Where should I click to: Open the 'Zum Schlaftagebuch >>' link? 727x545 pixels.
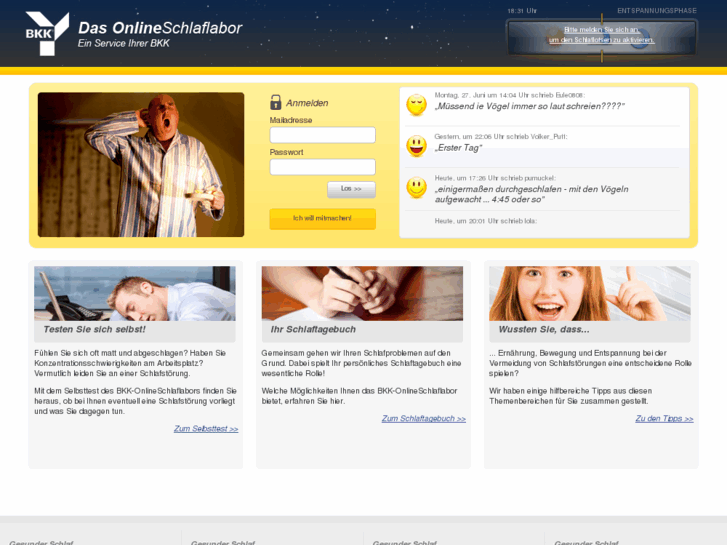point(424,418)
